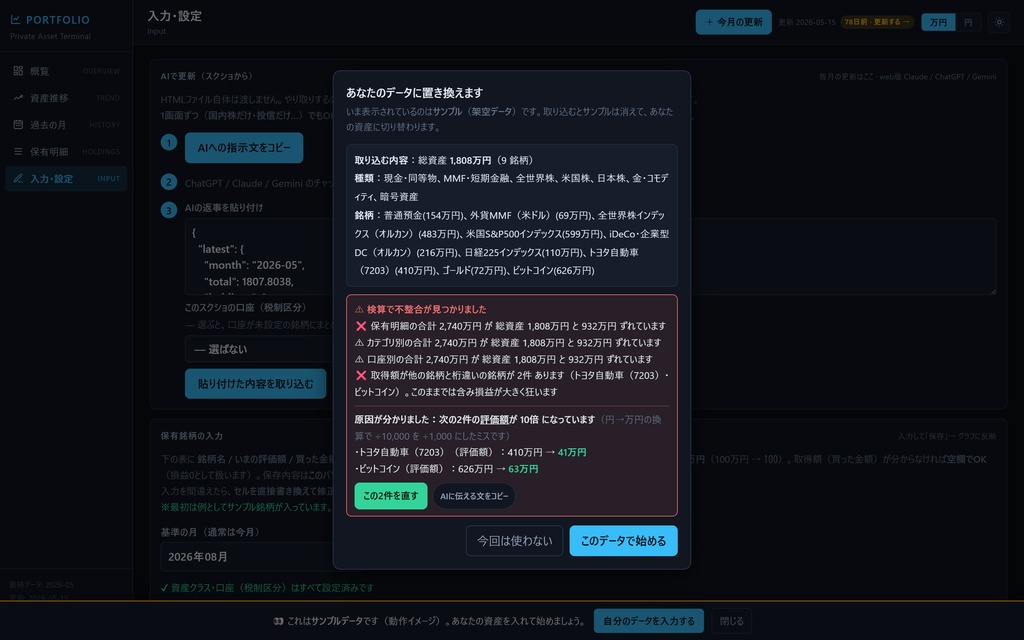Click the 自分のデータを入力する button
Image resolution: width=1024 pixels, height=640 pixels.
(x=648, y=621)
